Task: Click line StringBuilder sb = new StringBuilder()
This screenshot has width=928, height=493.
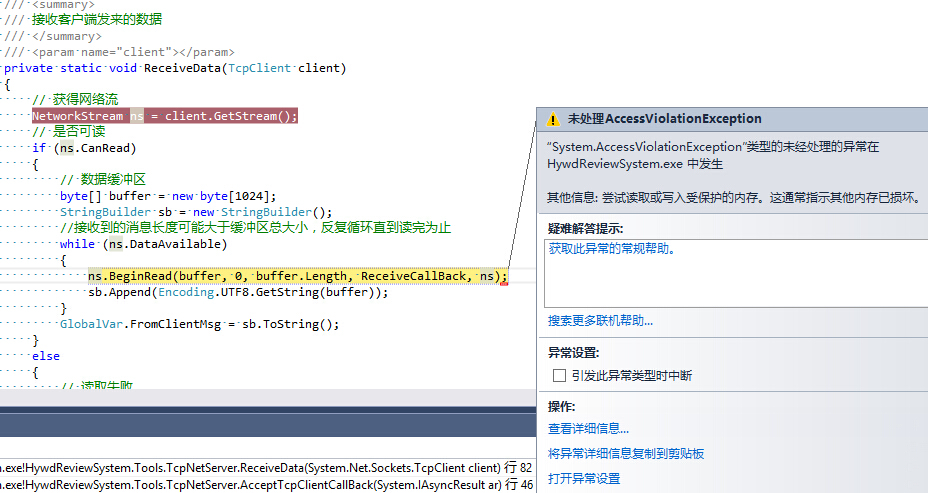Action: point(196,212)
